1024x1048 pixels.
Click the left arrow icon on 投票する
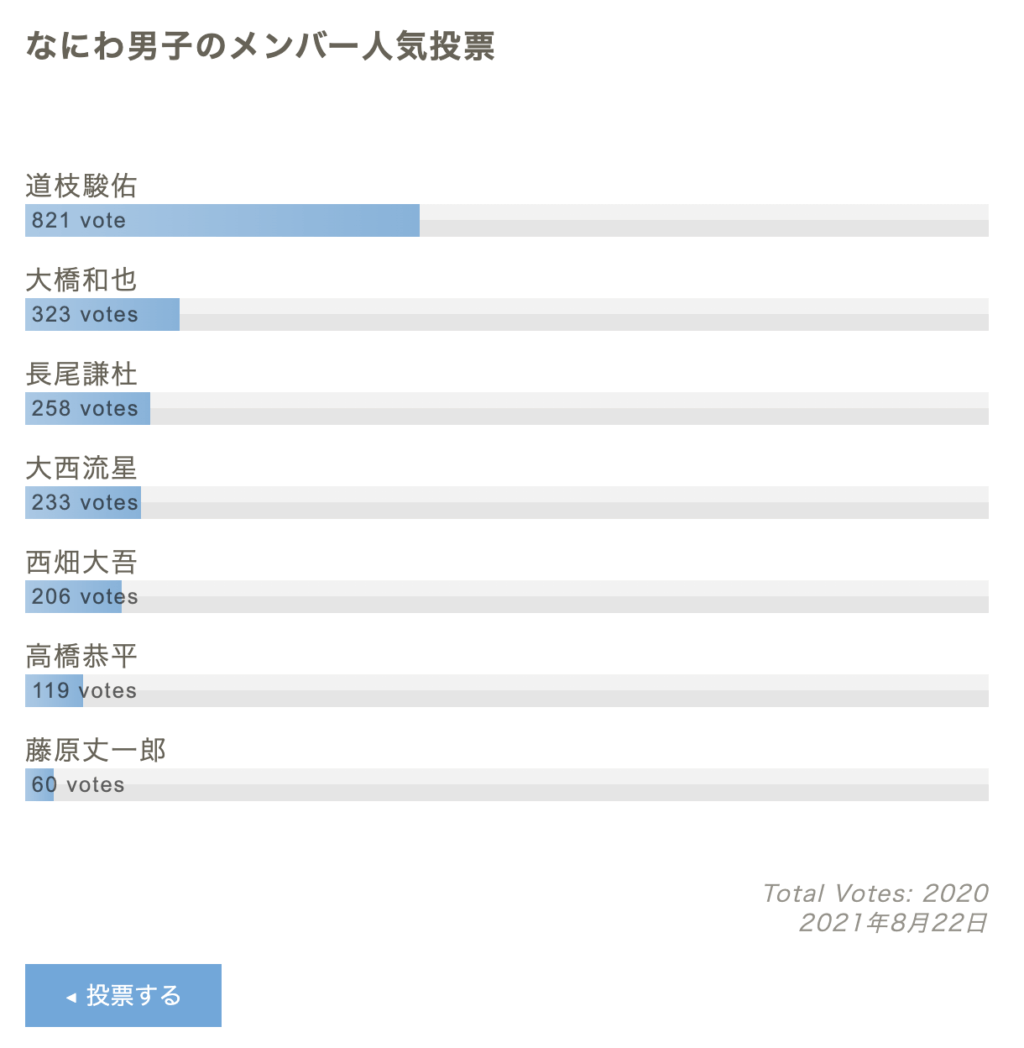coord(70,997)
